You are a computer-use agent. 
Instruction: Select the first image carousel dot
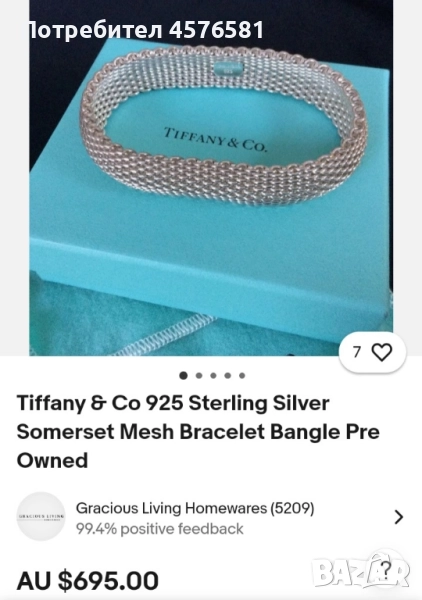[x=184, y=375]
